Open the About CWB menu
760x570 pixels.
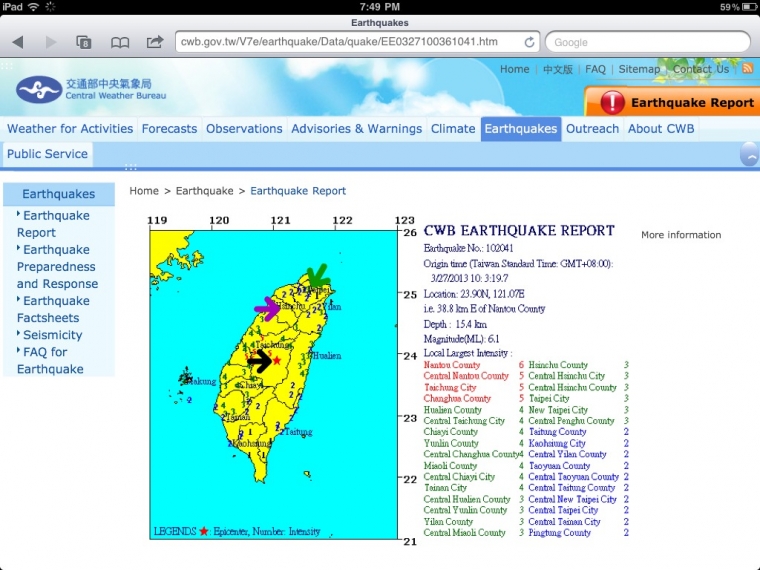pos(661,129)
